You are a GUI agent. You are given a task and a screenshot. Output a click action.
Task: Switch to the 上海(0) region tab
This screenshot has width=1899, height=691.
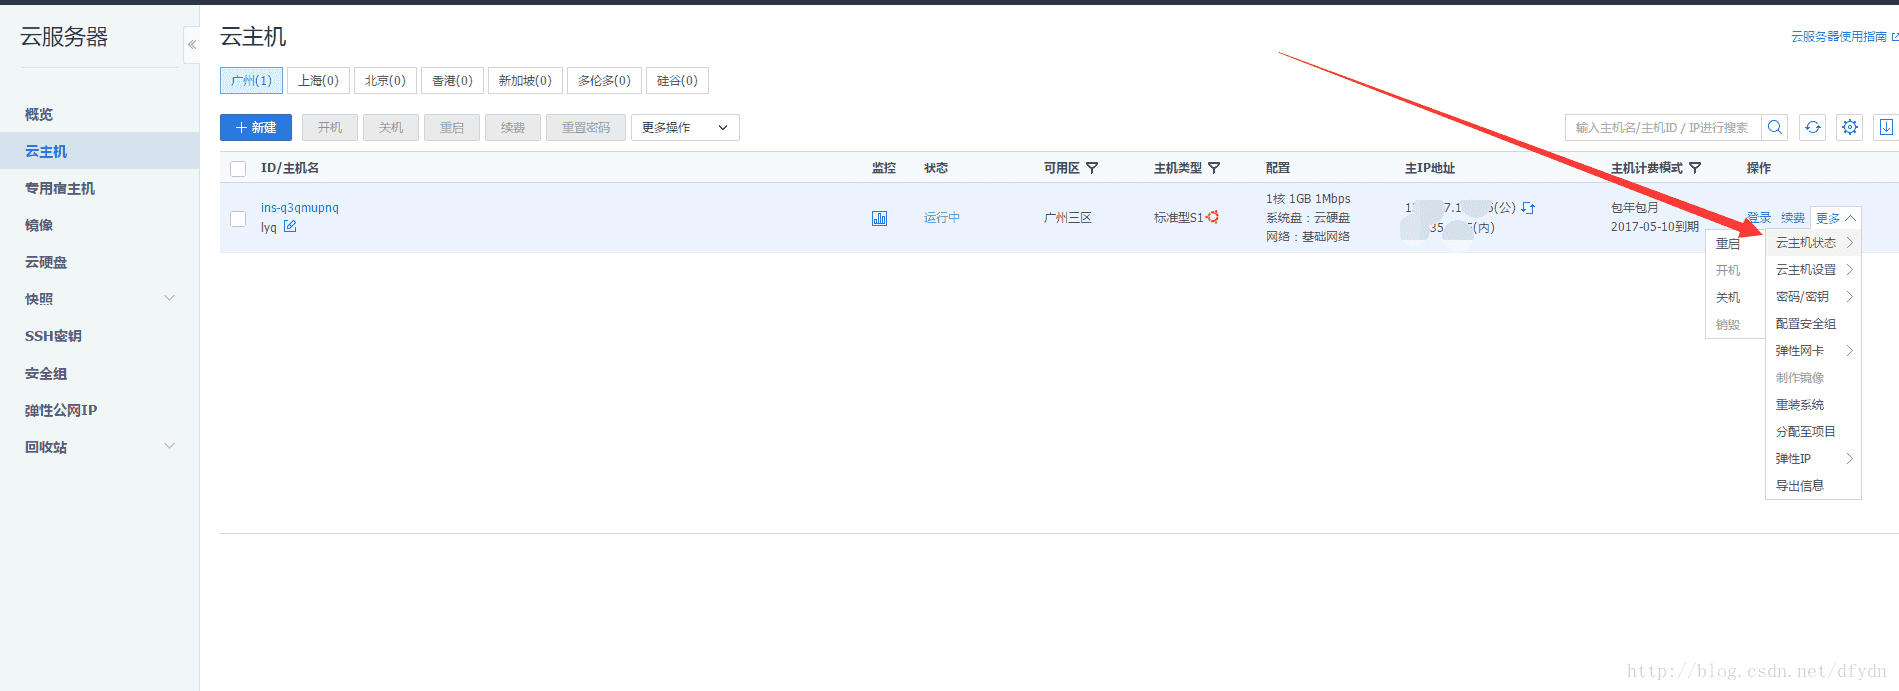[x=318, y=81]
